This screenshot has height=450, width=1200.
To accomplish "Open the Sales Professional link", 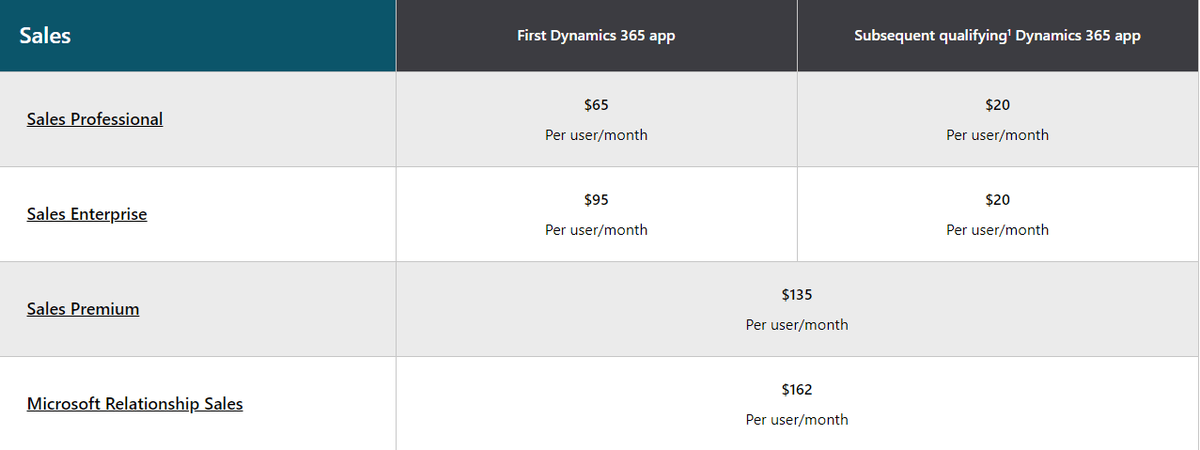I will tap(95, 119).
